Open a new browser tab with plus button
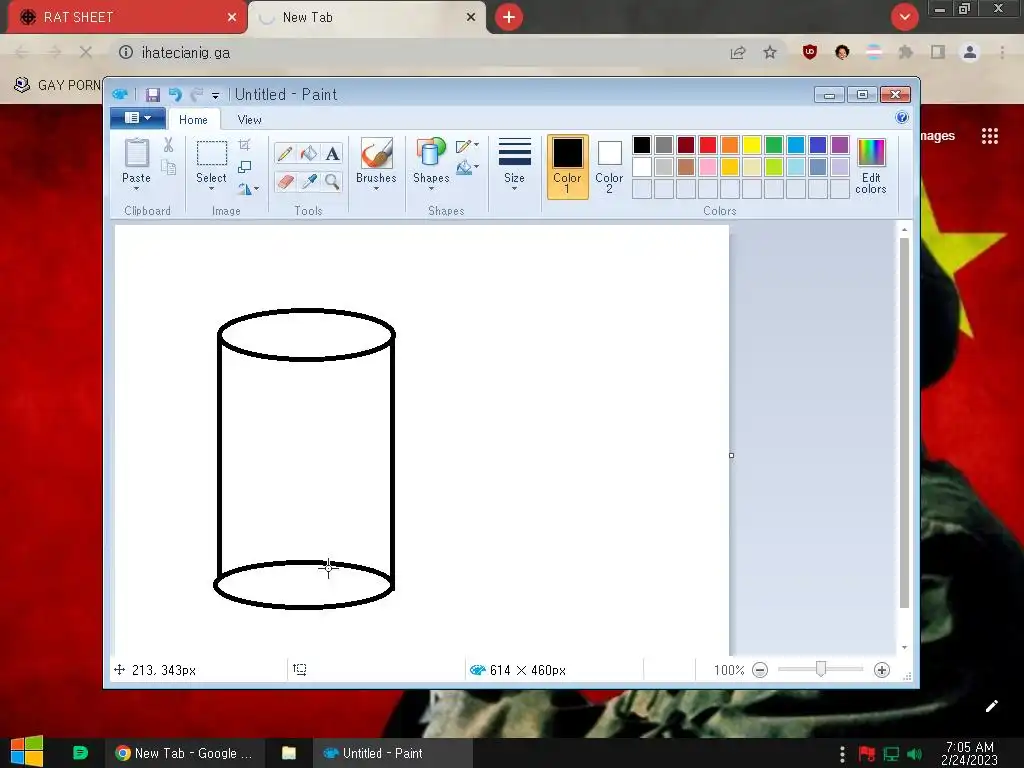This screenshot has height=768, width=1024. pos(509,17)
